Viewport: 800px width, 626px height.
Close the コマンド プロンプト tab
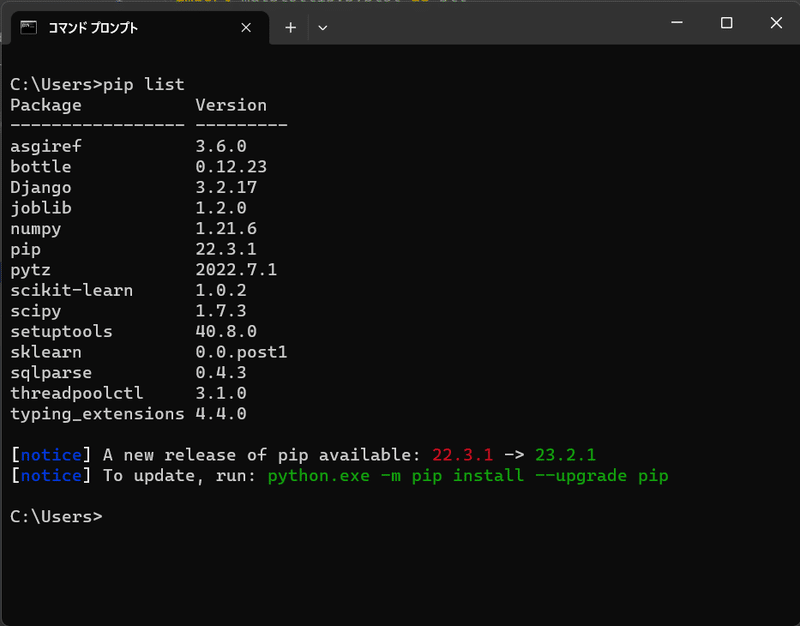(246, 28)
